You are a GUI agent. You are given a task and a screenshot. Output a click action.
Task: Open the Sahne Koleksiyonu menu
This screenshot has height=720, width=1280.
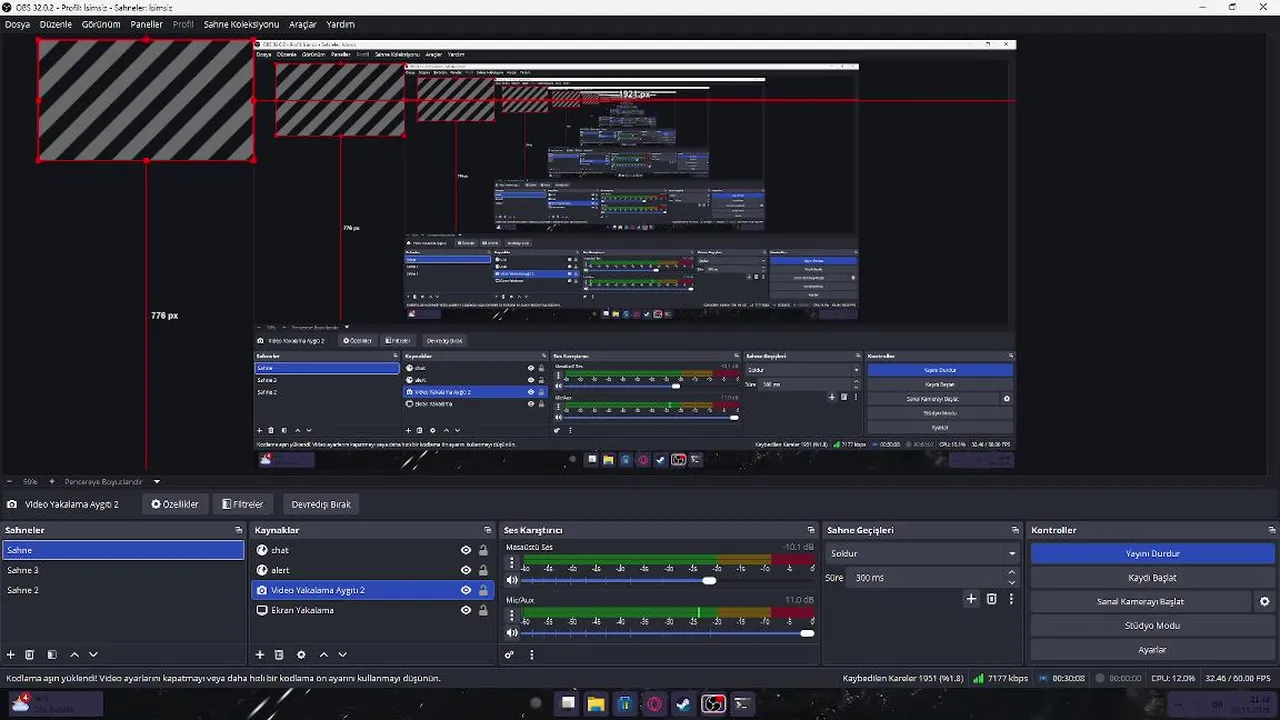pyautogui.click(x=241, y=24)
